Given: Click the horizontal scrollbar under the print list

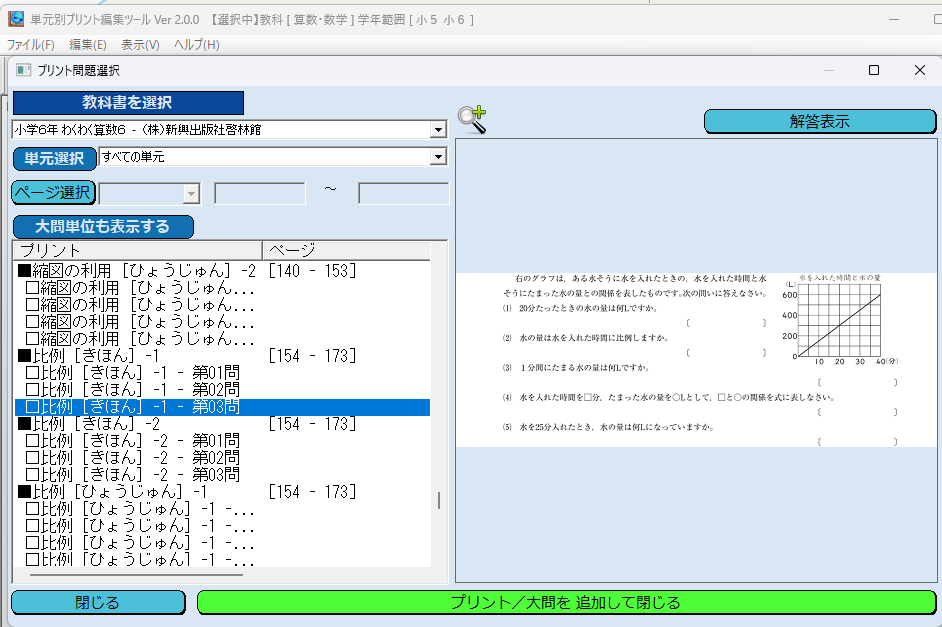Looking at the screenshot, I should (135, 575).
